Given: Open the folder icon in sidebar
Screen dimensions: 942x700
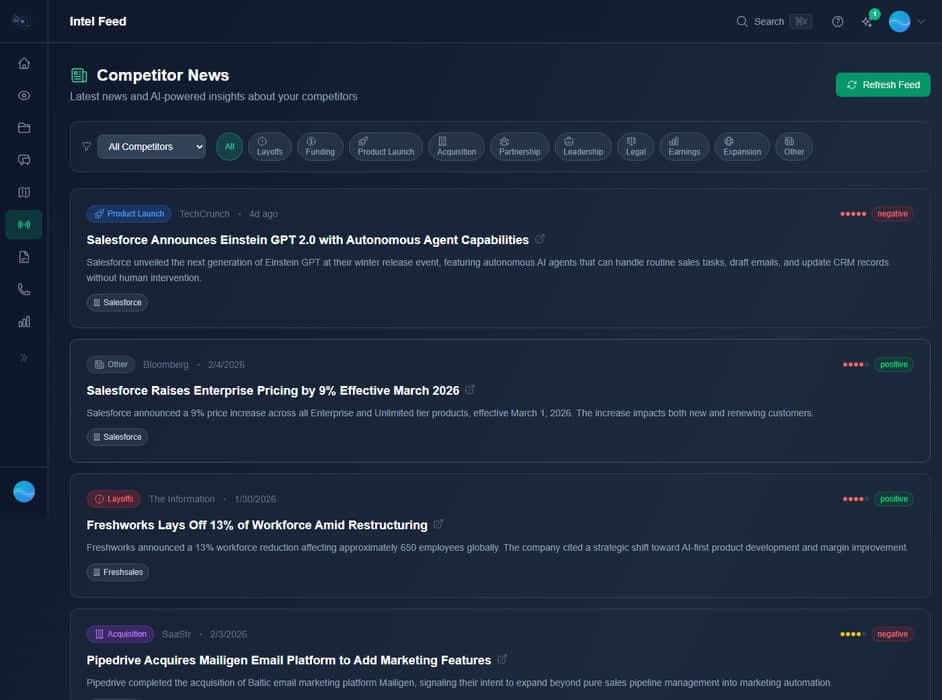Looking at the screenshot, I should (24, 128).
